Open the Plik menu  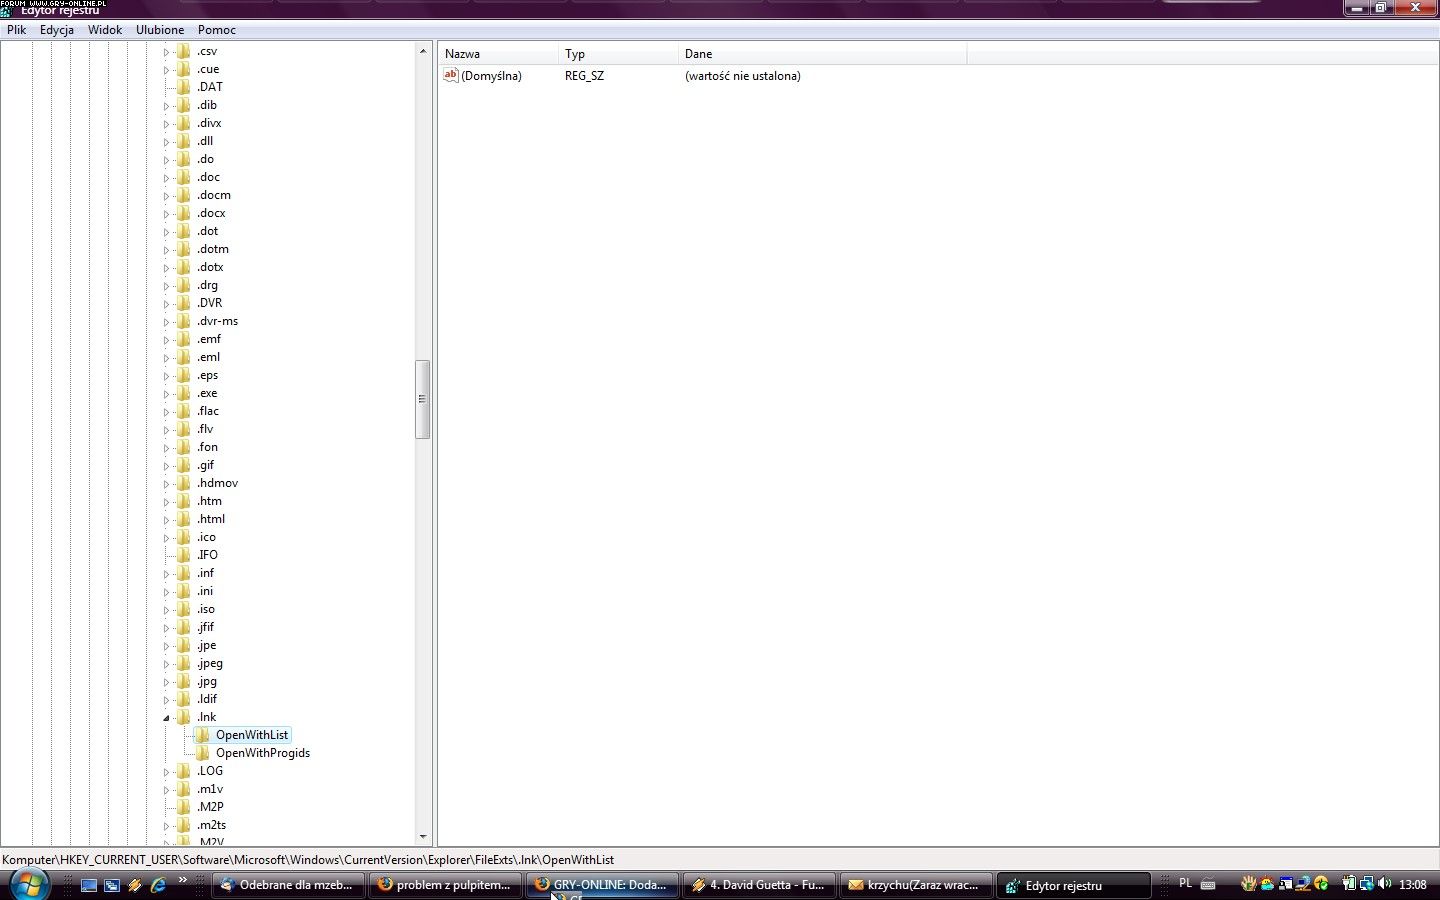[x=17, y=30]
